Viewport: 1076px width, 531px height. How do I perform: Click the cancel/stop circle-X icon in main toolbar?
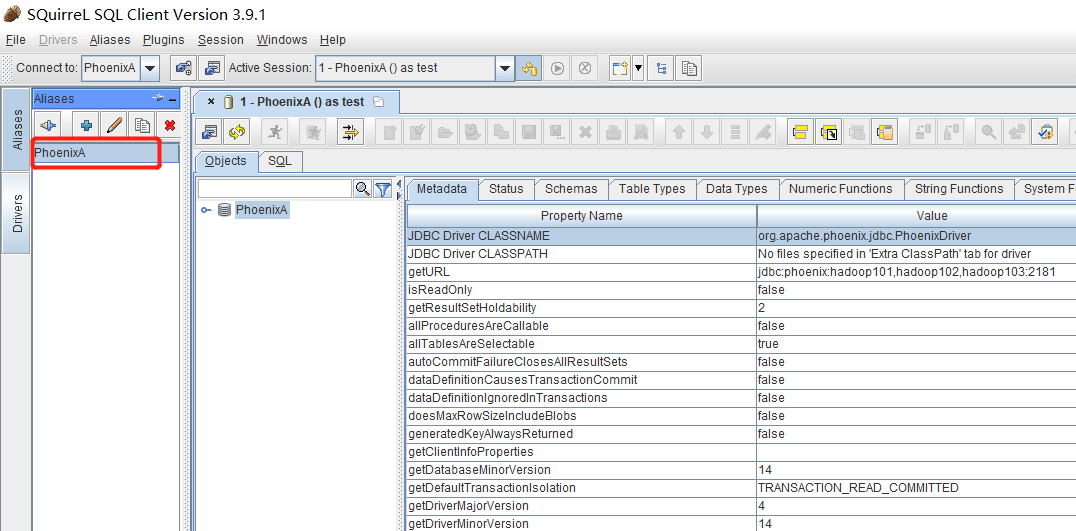pyautogui.click(x=585, y=68)
